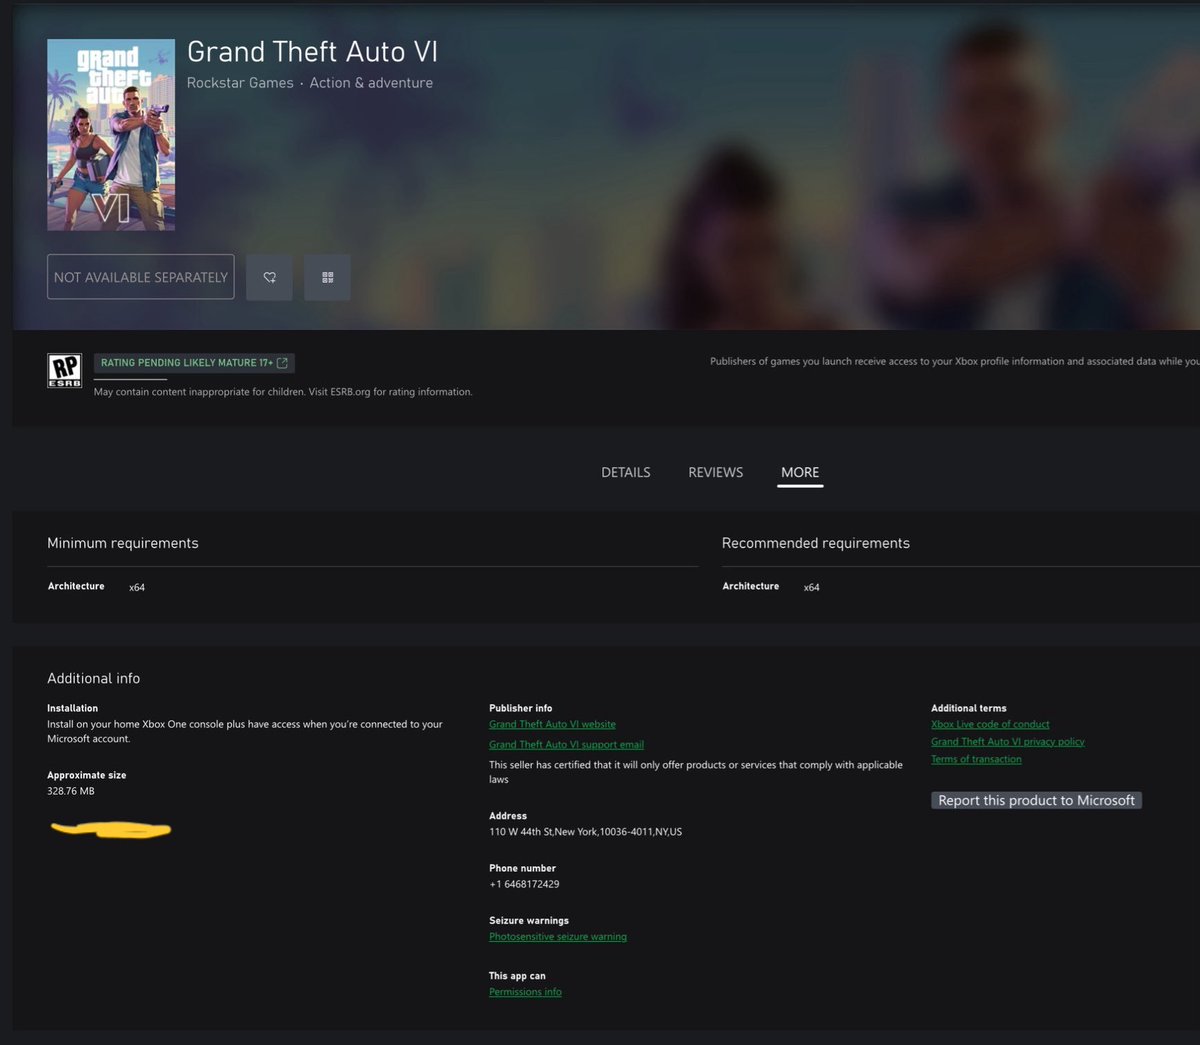Click the Not Available Separately button

141,277
